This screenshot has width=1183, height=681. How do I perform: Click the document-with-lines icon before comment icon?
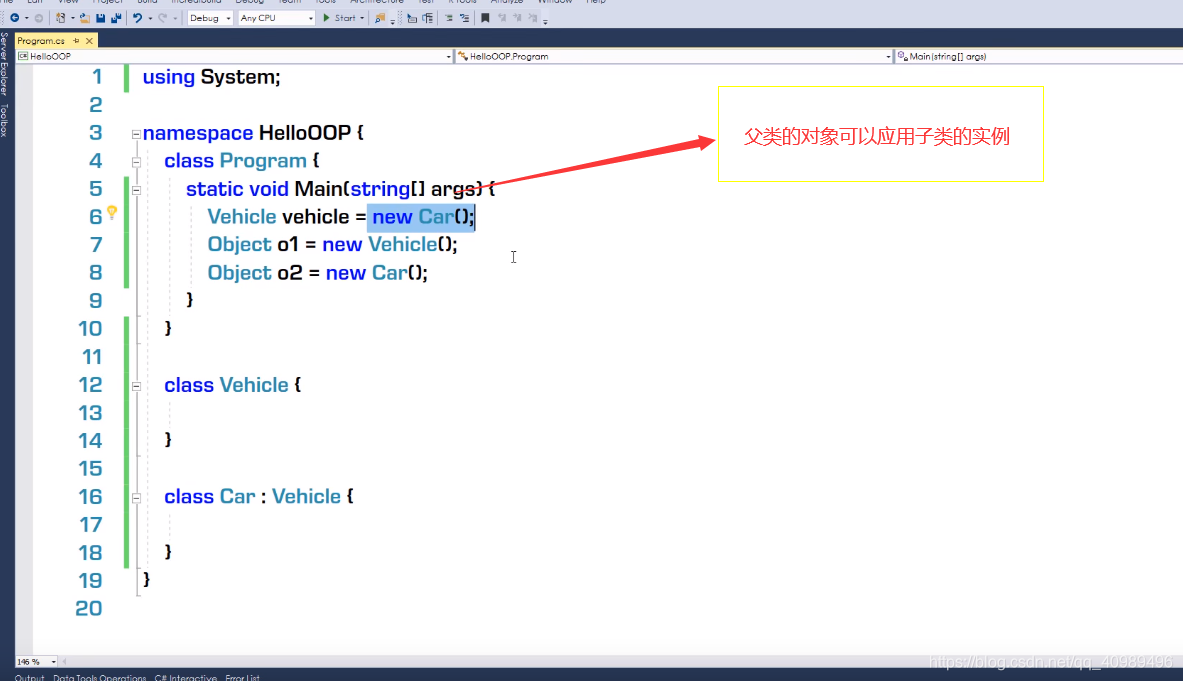pyautogui.click(x=428, y=18)
